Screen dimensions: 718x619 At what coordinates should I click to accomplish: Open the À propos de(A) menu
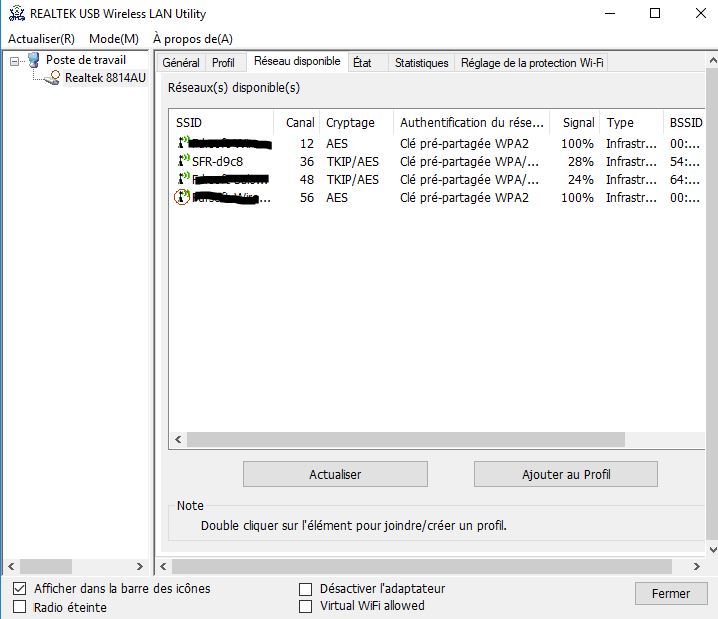point(193,39)
